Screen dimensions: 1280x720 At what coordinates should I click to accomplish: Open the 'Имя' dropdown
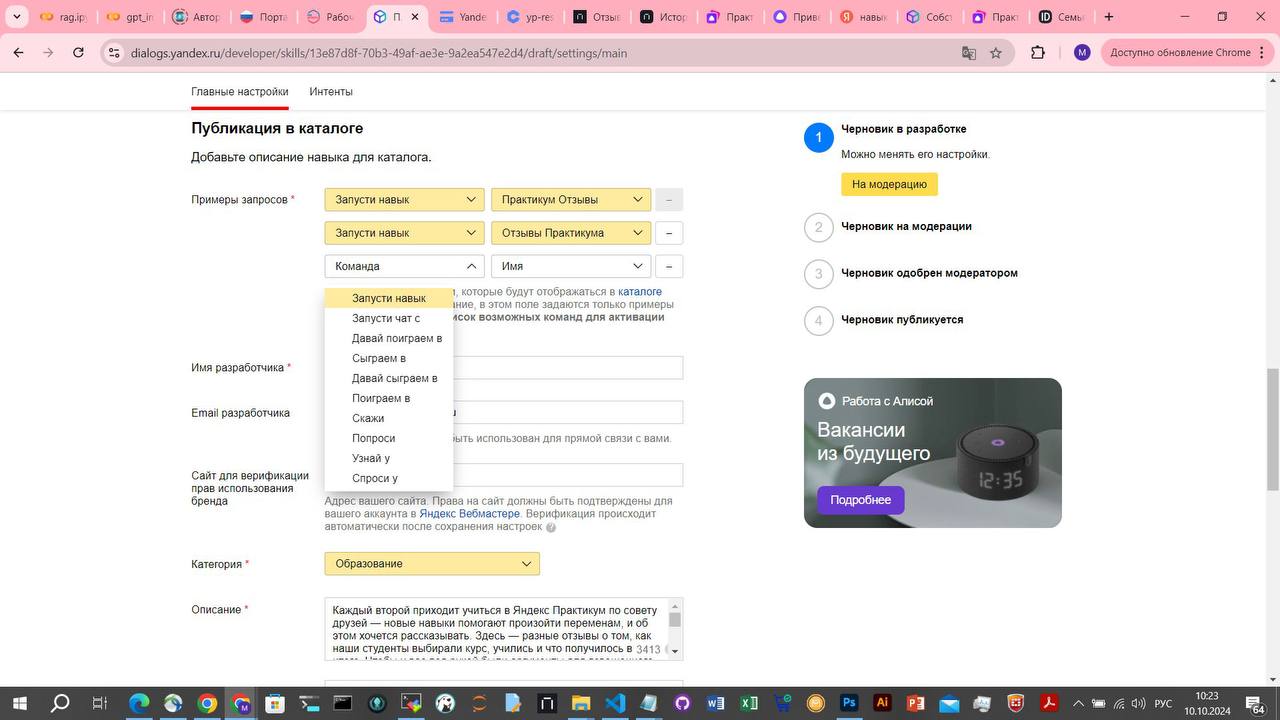click(571, 266)
